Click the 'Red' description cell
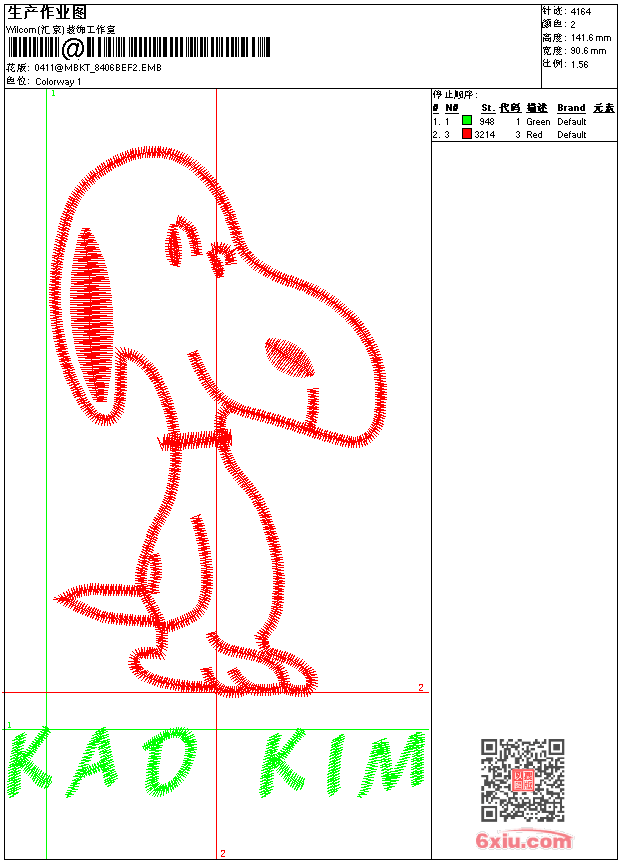The image size is (620, 860). pyautogui.click(x=534, y=135)
